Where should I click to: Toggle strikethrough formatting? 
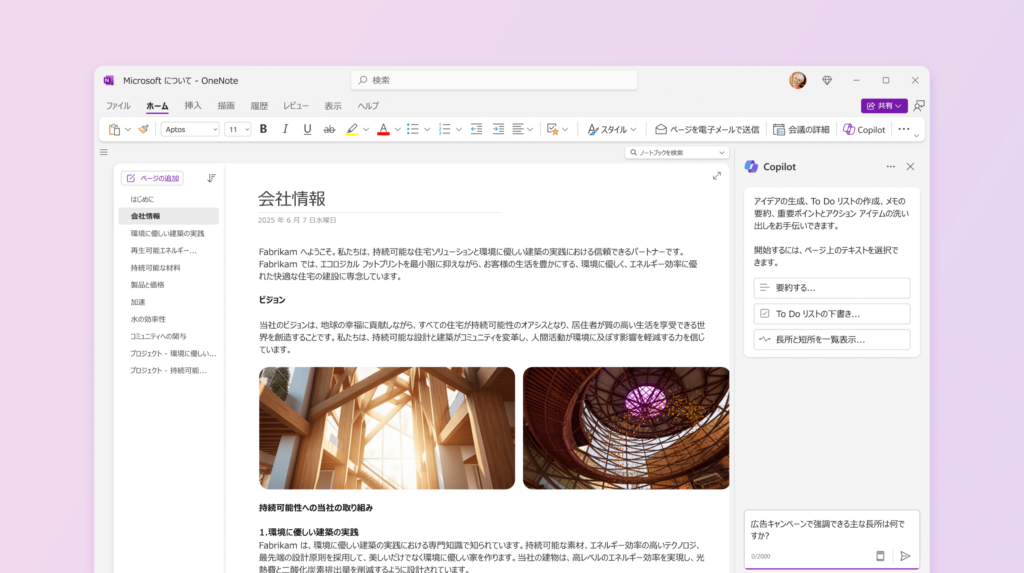click(x=329, y=129)
